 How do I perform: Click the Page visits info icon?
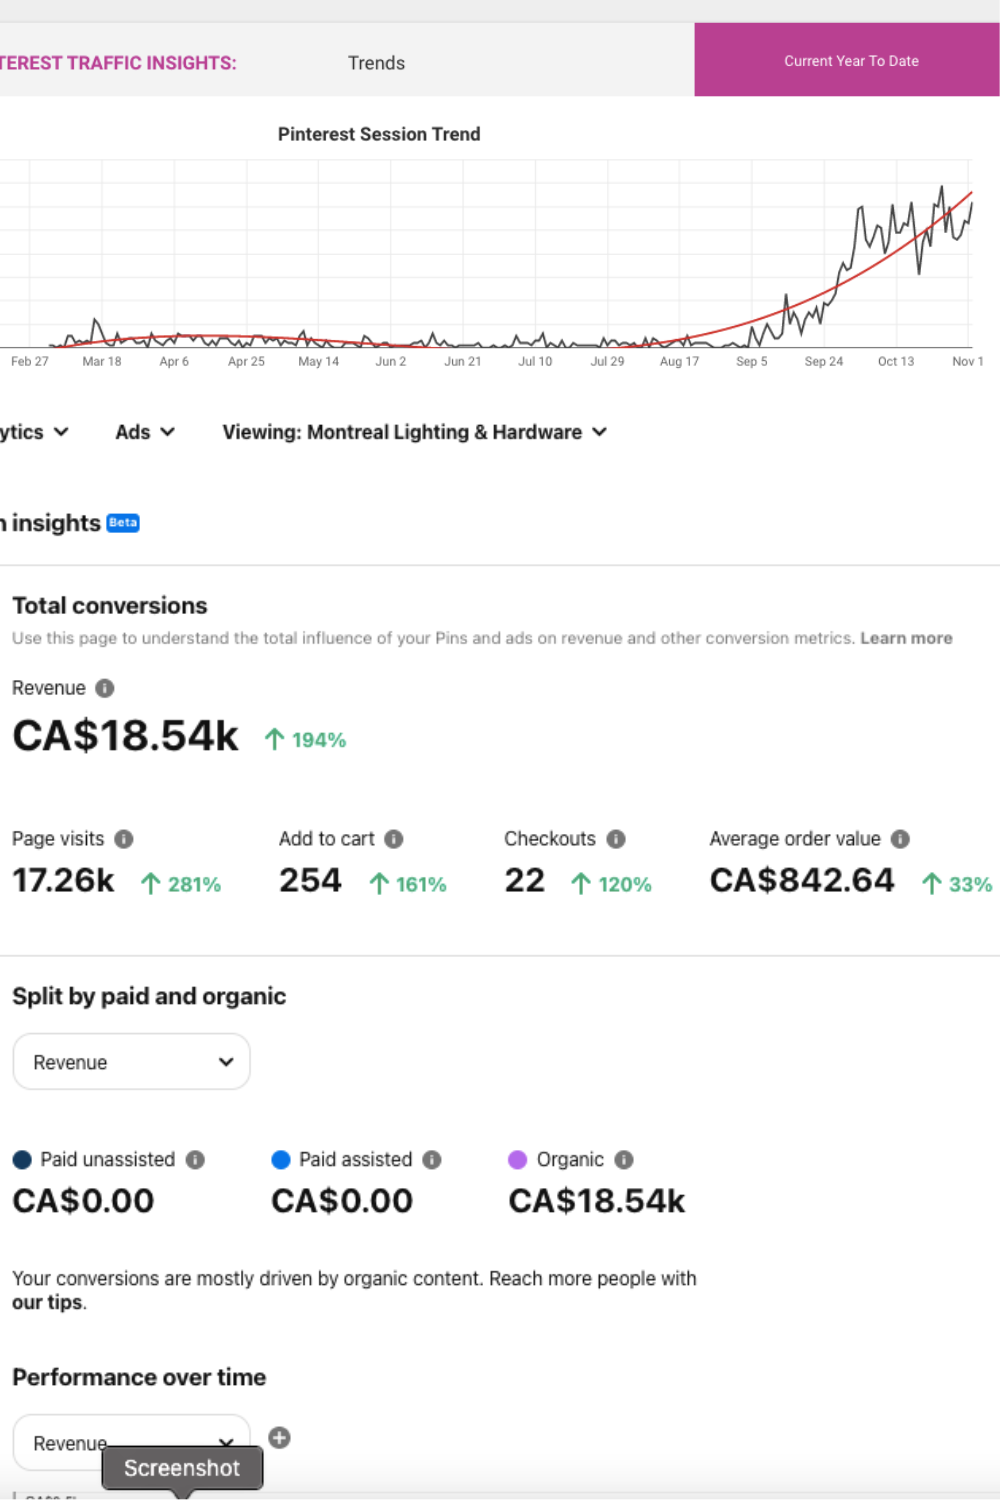pos(124,839)
